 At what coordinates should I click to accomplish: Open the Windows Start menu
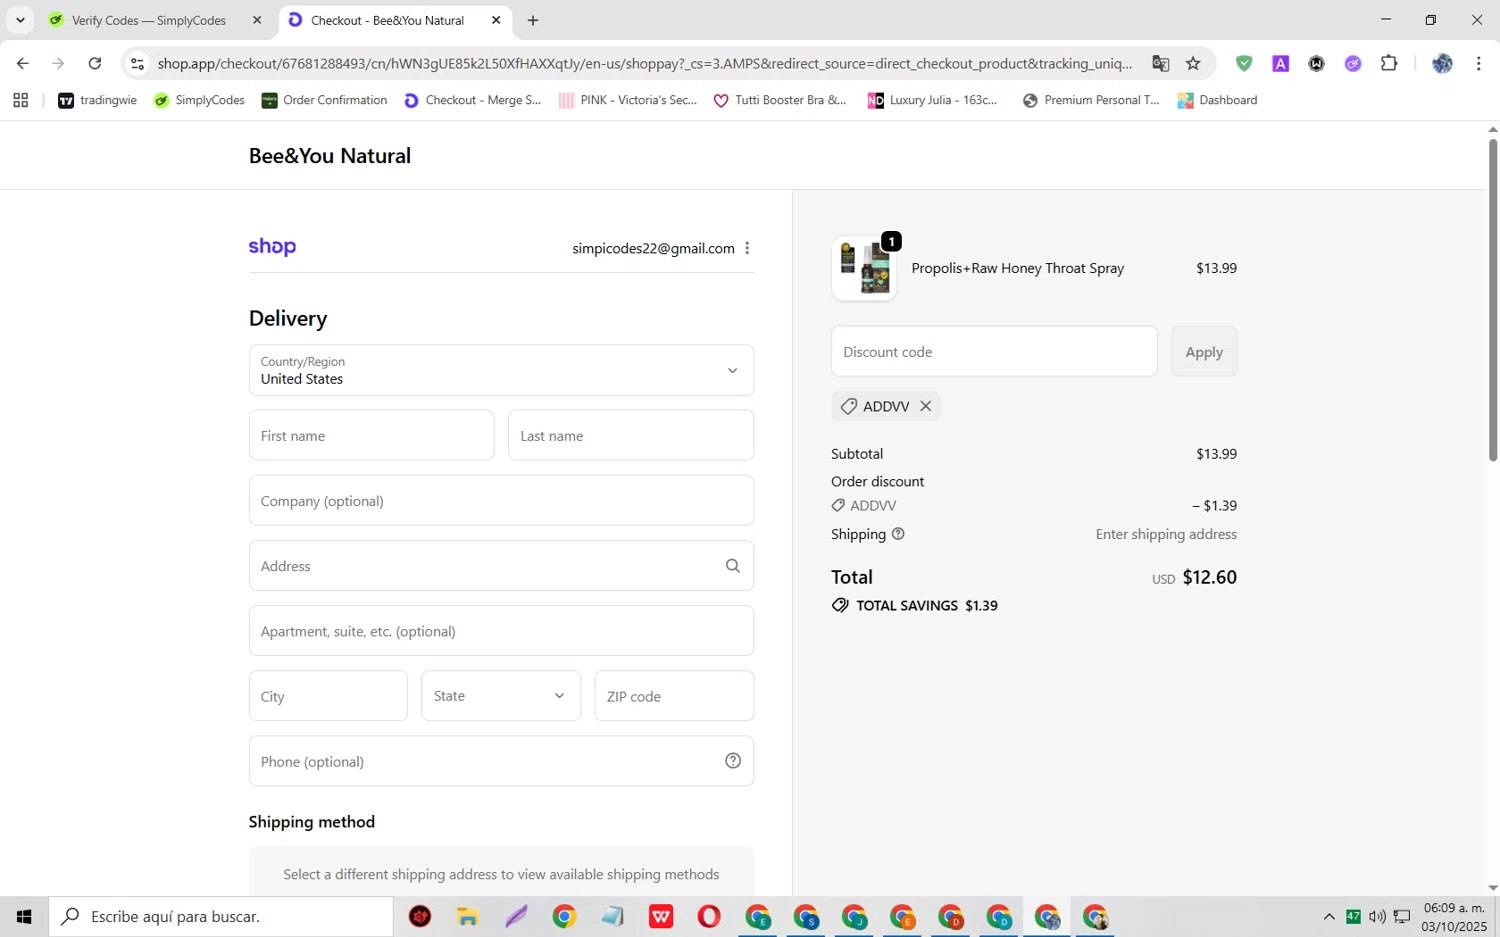click(x=24, y=916)
